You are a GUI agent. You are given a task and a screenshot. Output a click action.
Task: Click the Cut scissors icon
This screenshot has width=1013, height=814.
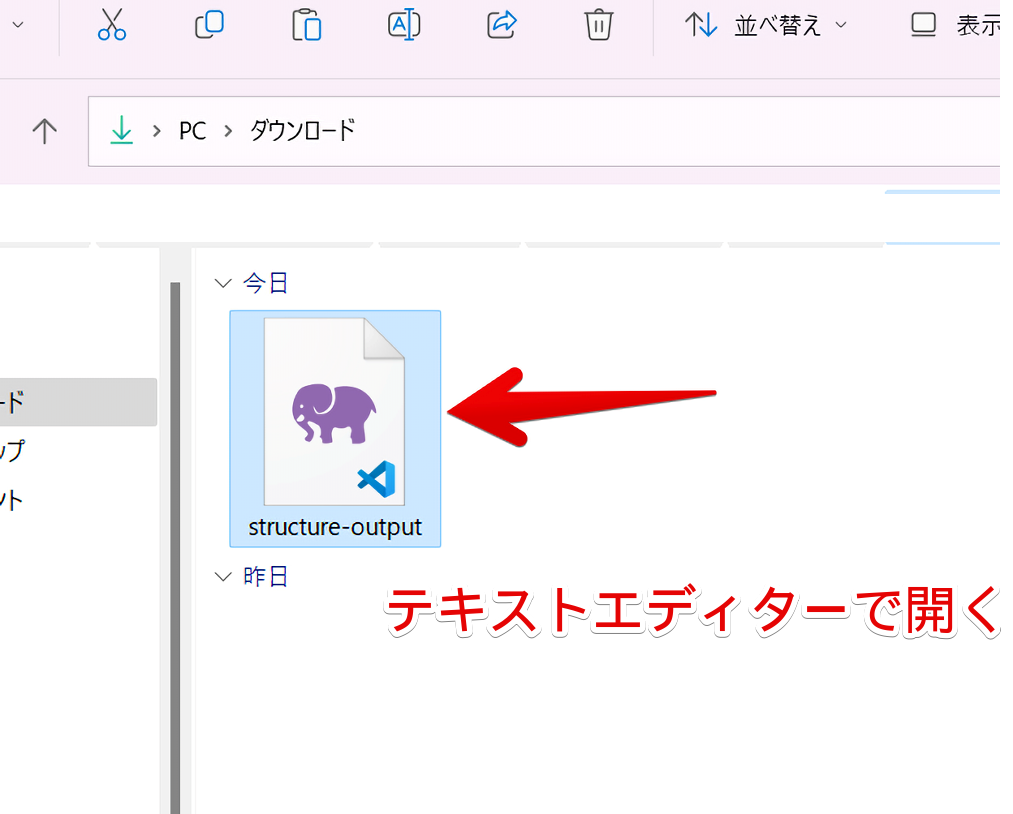coord(112,25)
